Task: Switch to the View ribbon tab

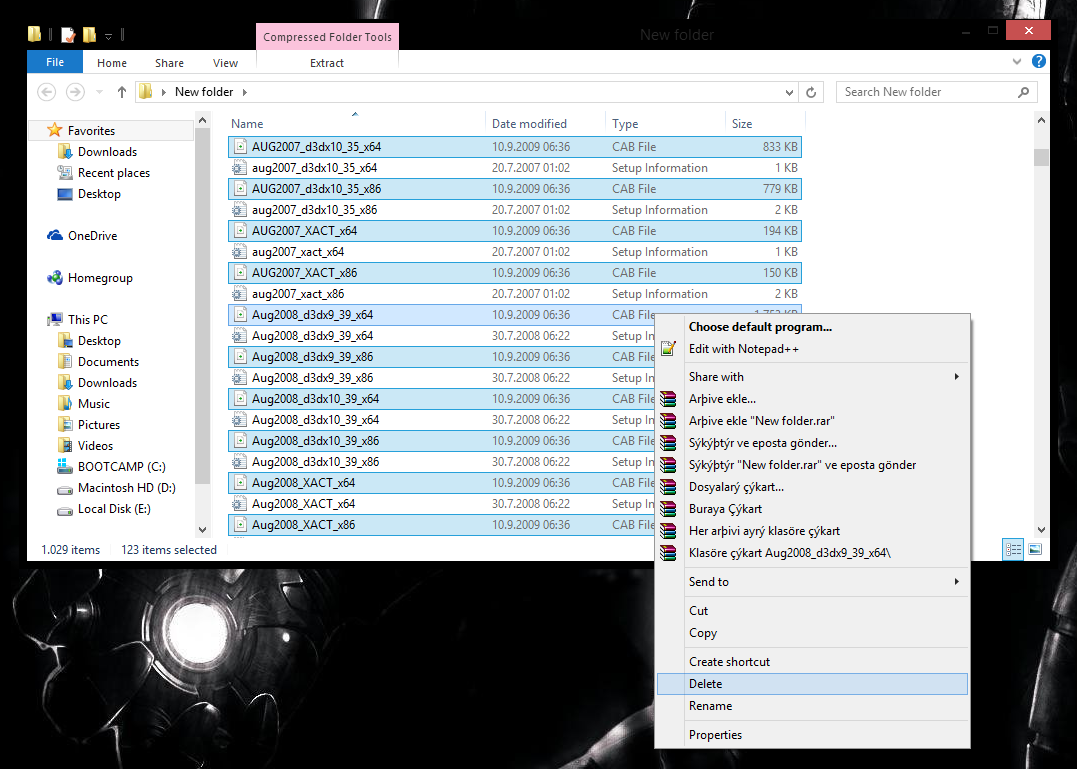Action: [225, 62]
